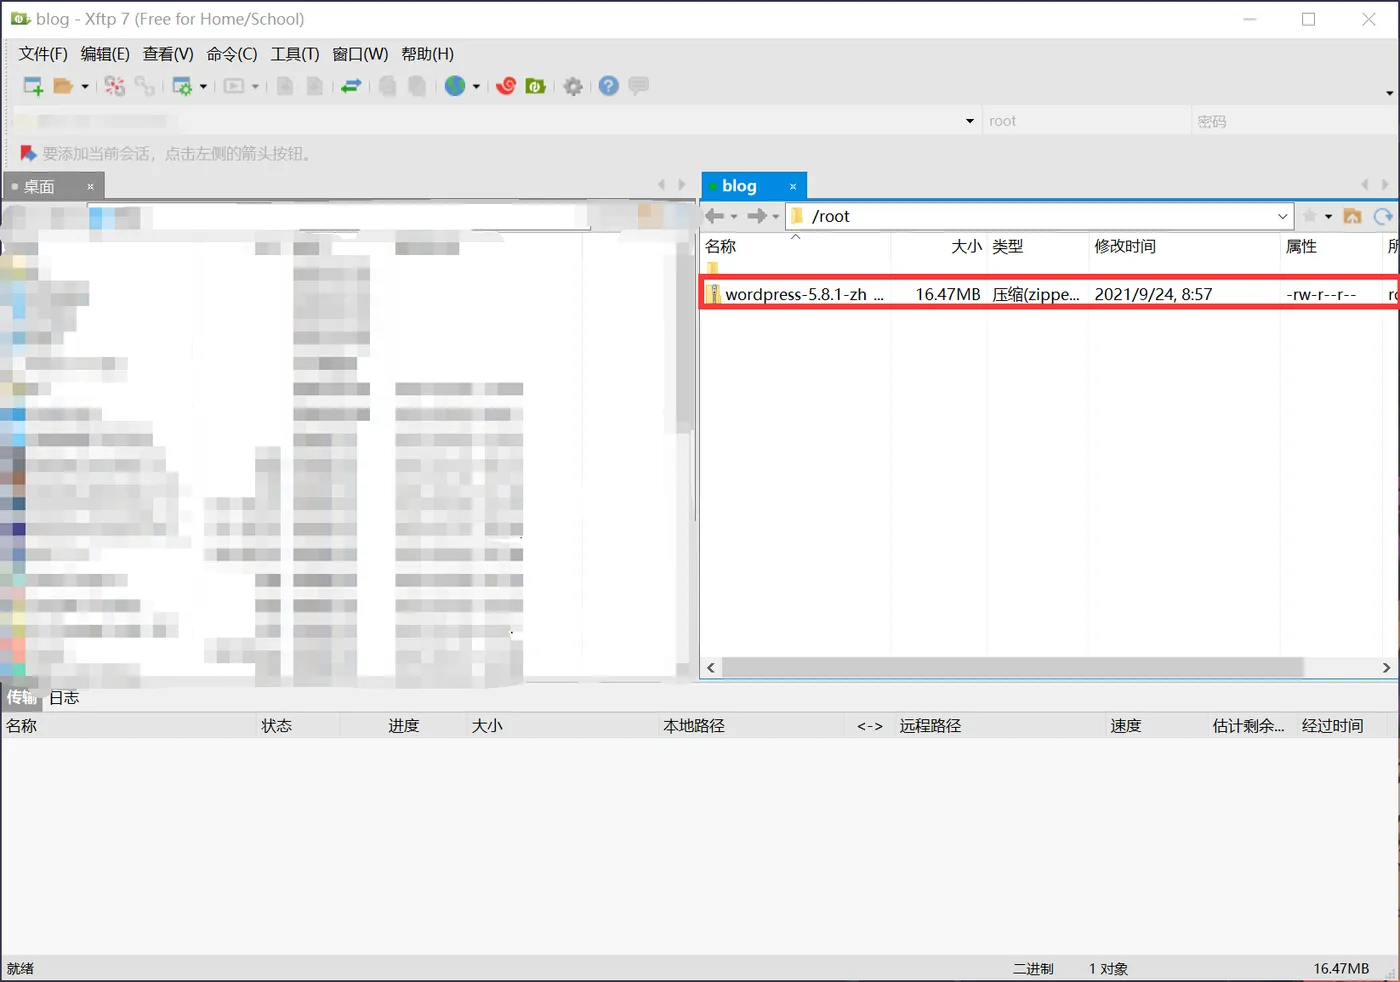Viewport: 1400px width, 982px height.
Task: Close the blog tab
Action: 793,186
